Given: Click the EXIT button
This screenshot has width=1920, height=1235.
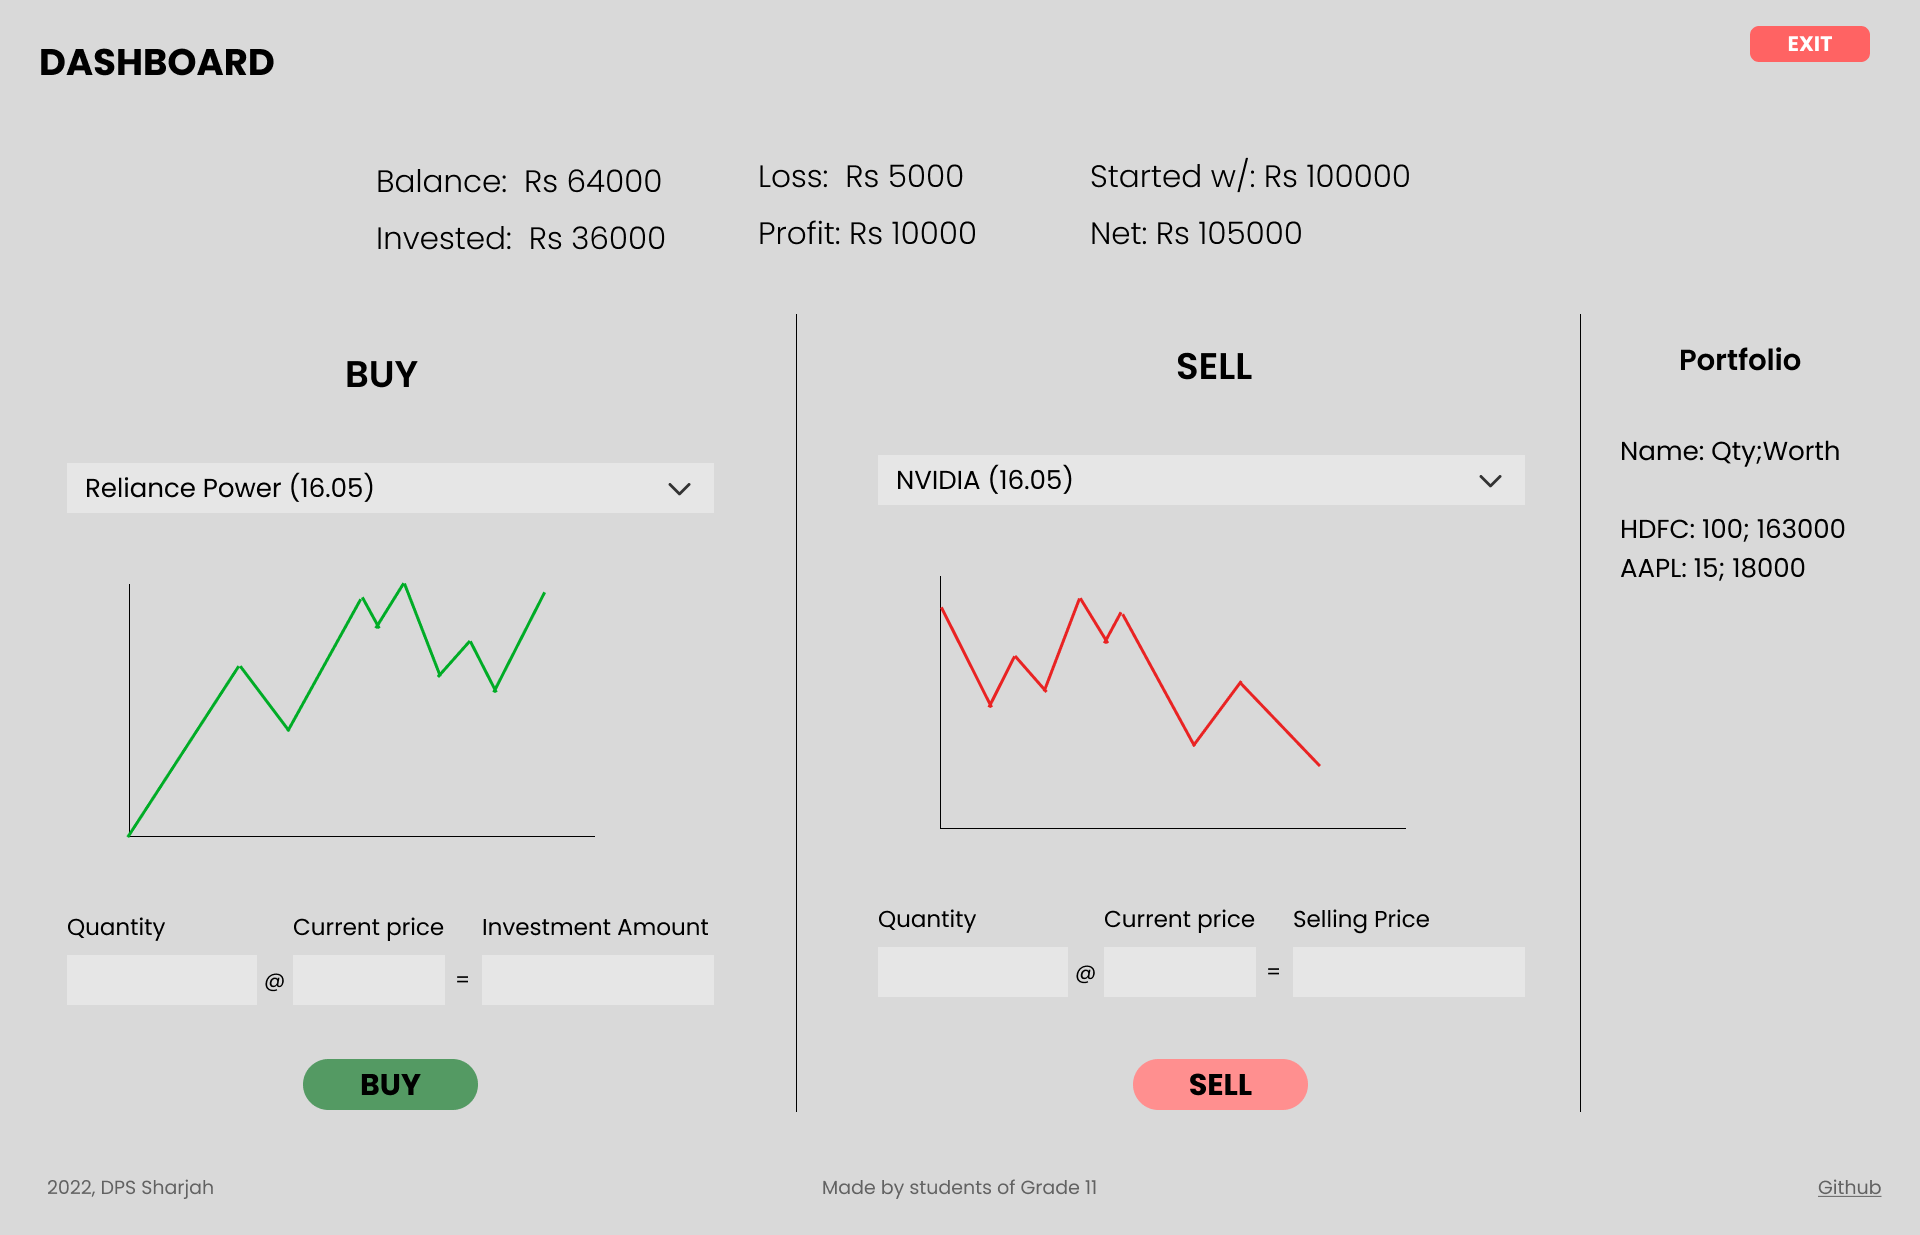Looking at the screenshot, I should tap(1809, 43).
